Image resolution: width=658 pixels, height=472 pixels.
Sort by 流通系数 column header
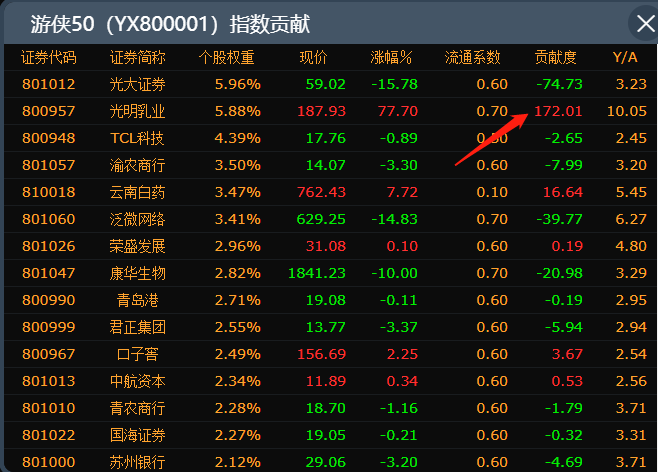pos(473,57)
